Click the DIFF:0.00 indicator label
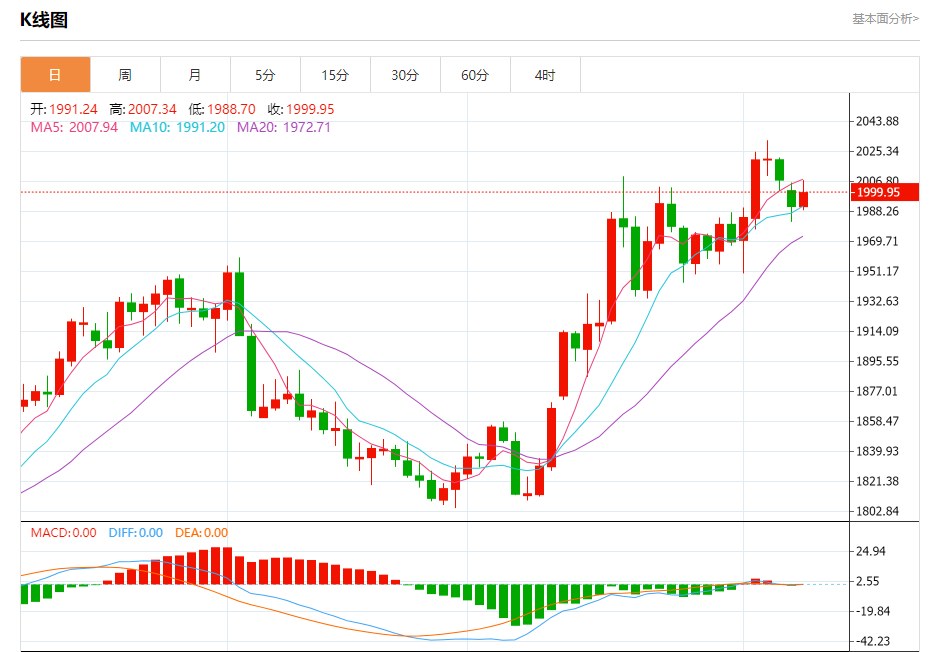Screen dimensions: 937x652 pyautogui.click(x=136, y=532)
